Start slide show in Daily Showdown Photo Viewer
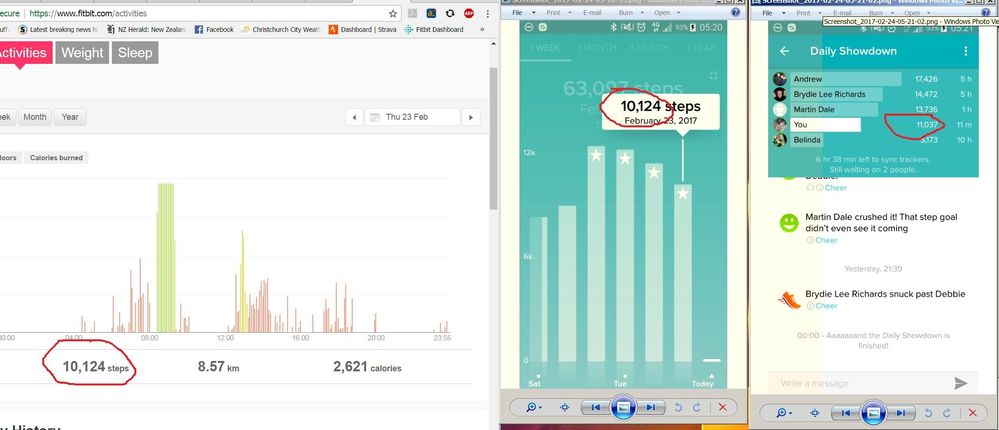The image size is (999, 430). 873,412
